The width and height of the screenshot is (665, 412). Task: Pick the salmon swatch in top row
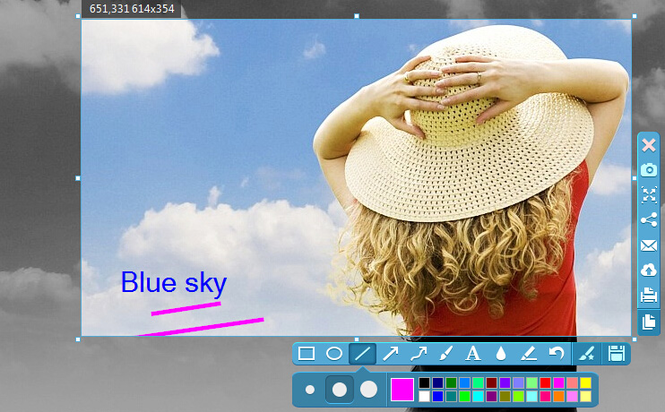click(572, 383)
